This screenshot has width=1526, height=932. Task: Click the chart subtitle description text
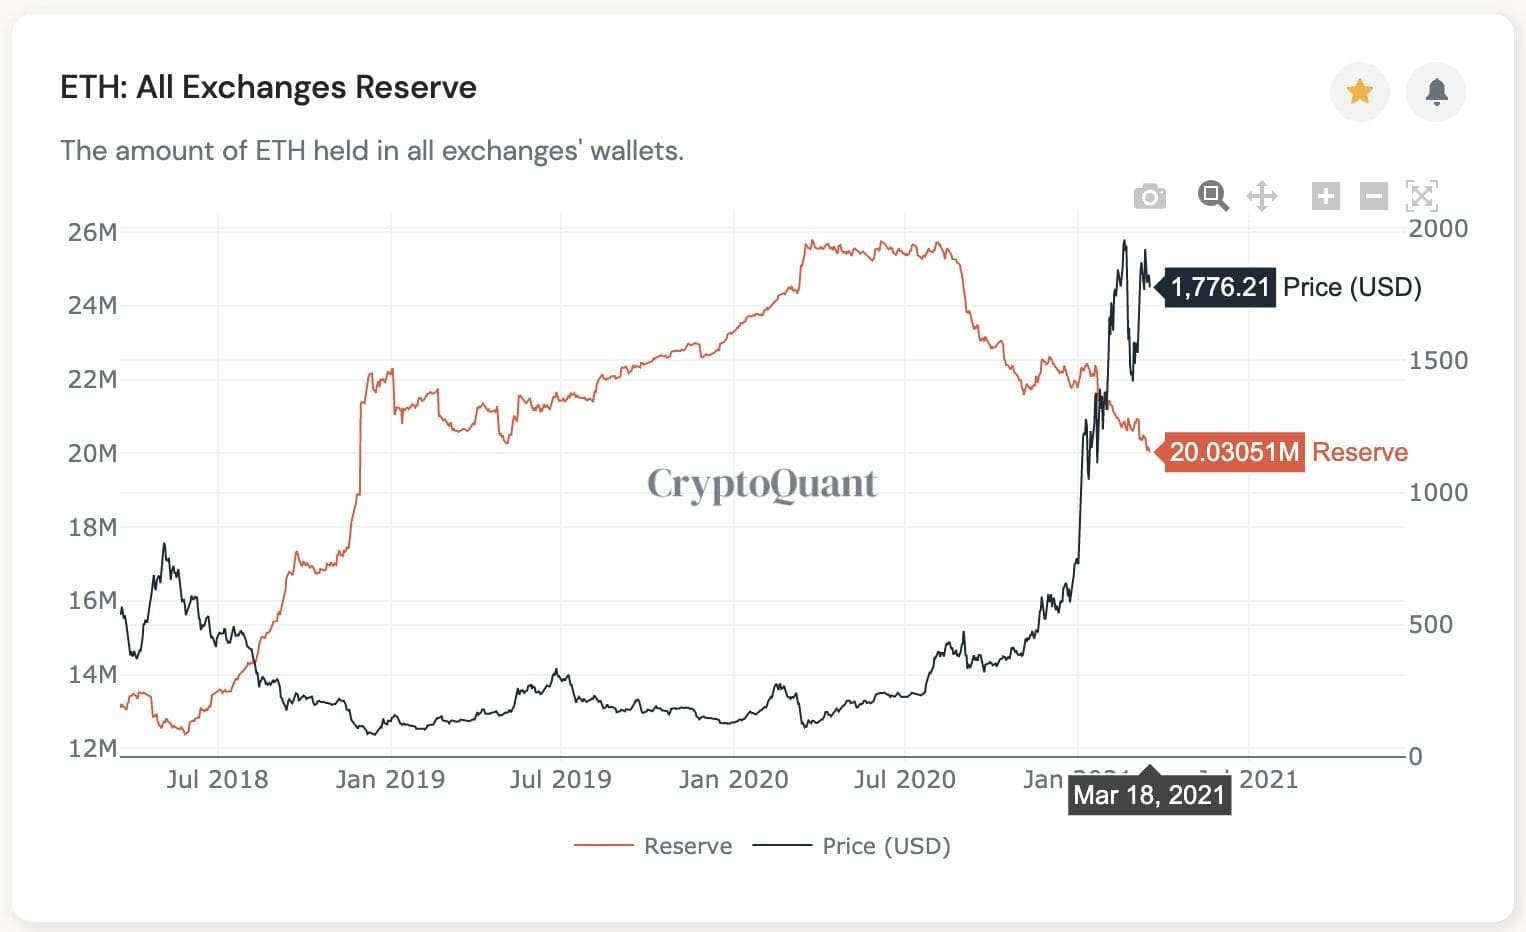click(372, 151)
